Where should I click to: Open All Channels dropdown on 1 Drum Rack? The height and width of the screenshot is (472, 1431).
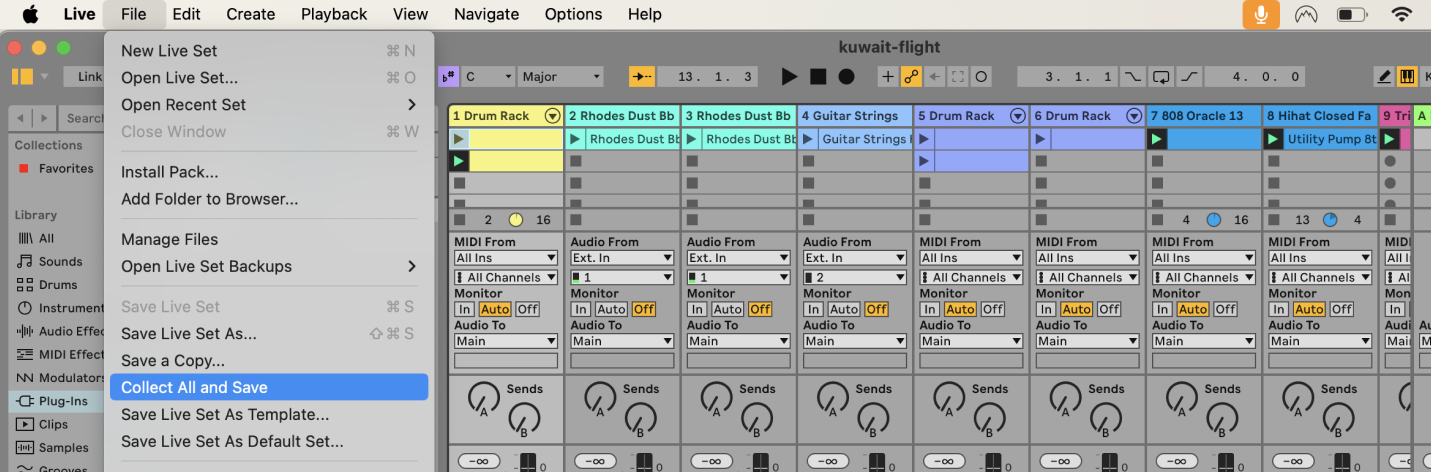(506, 277)
